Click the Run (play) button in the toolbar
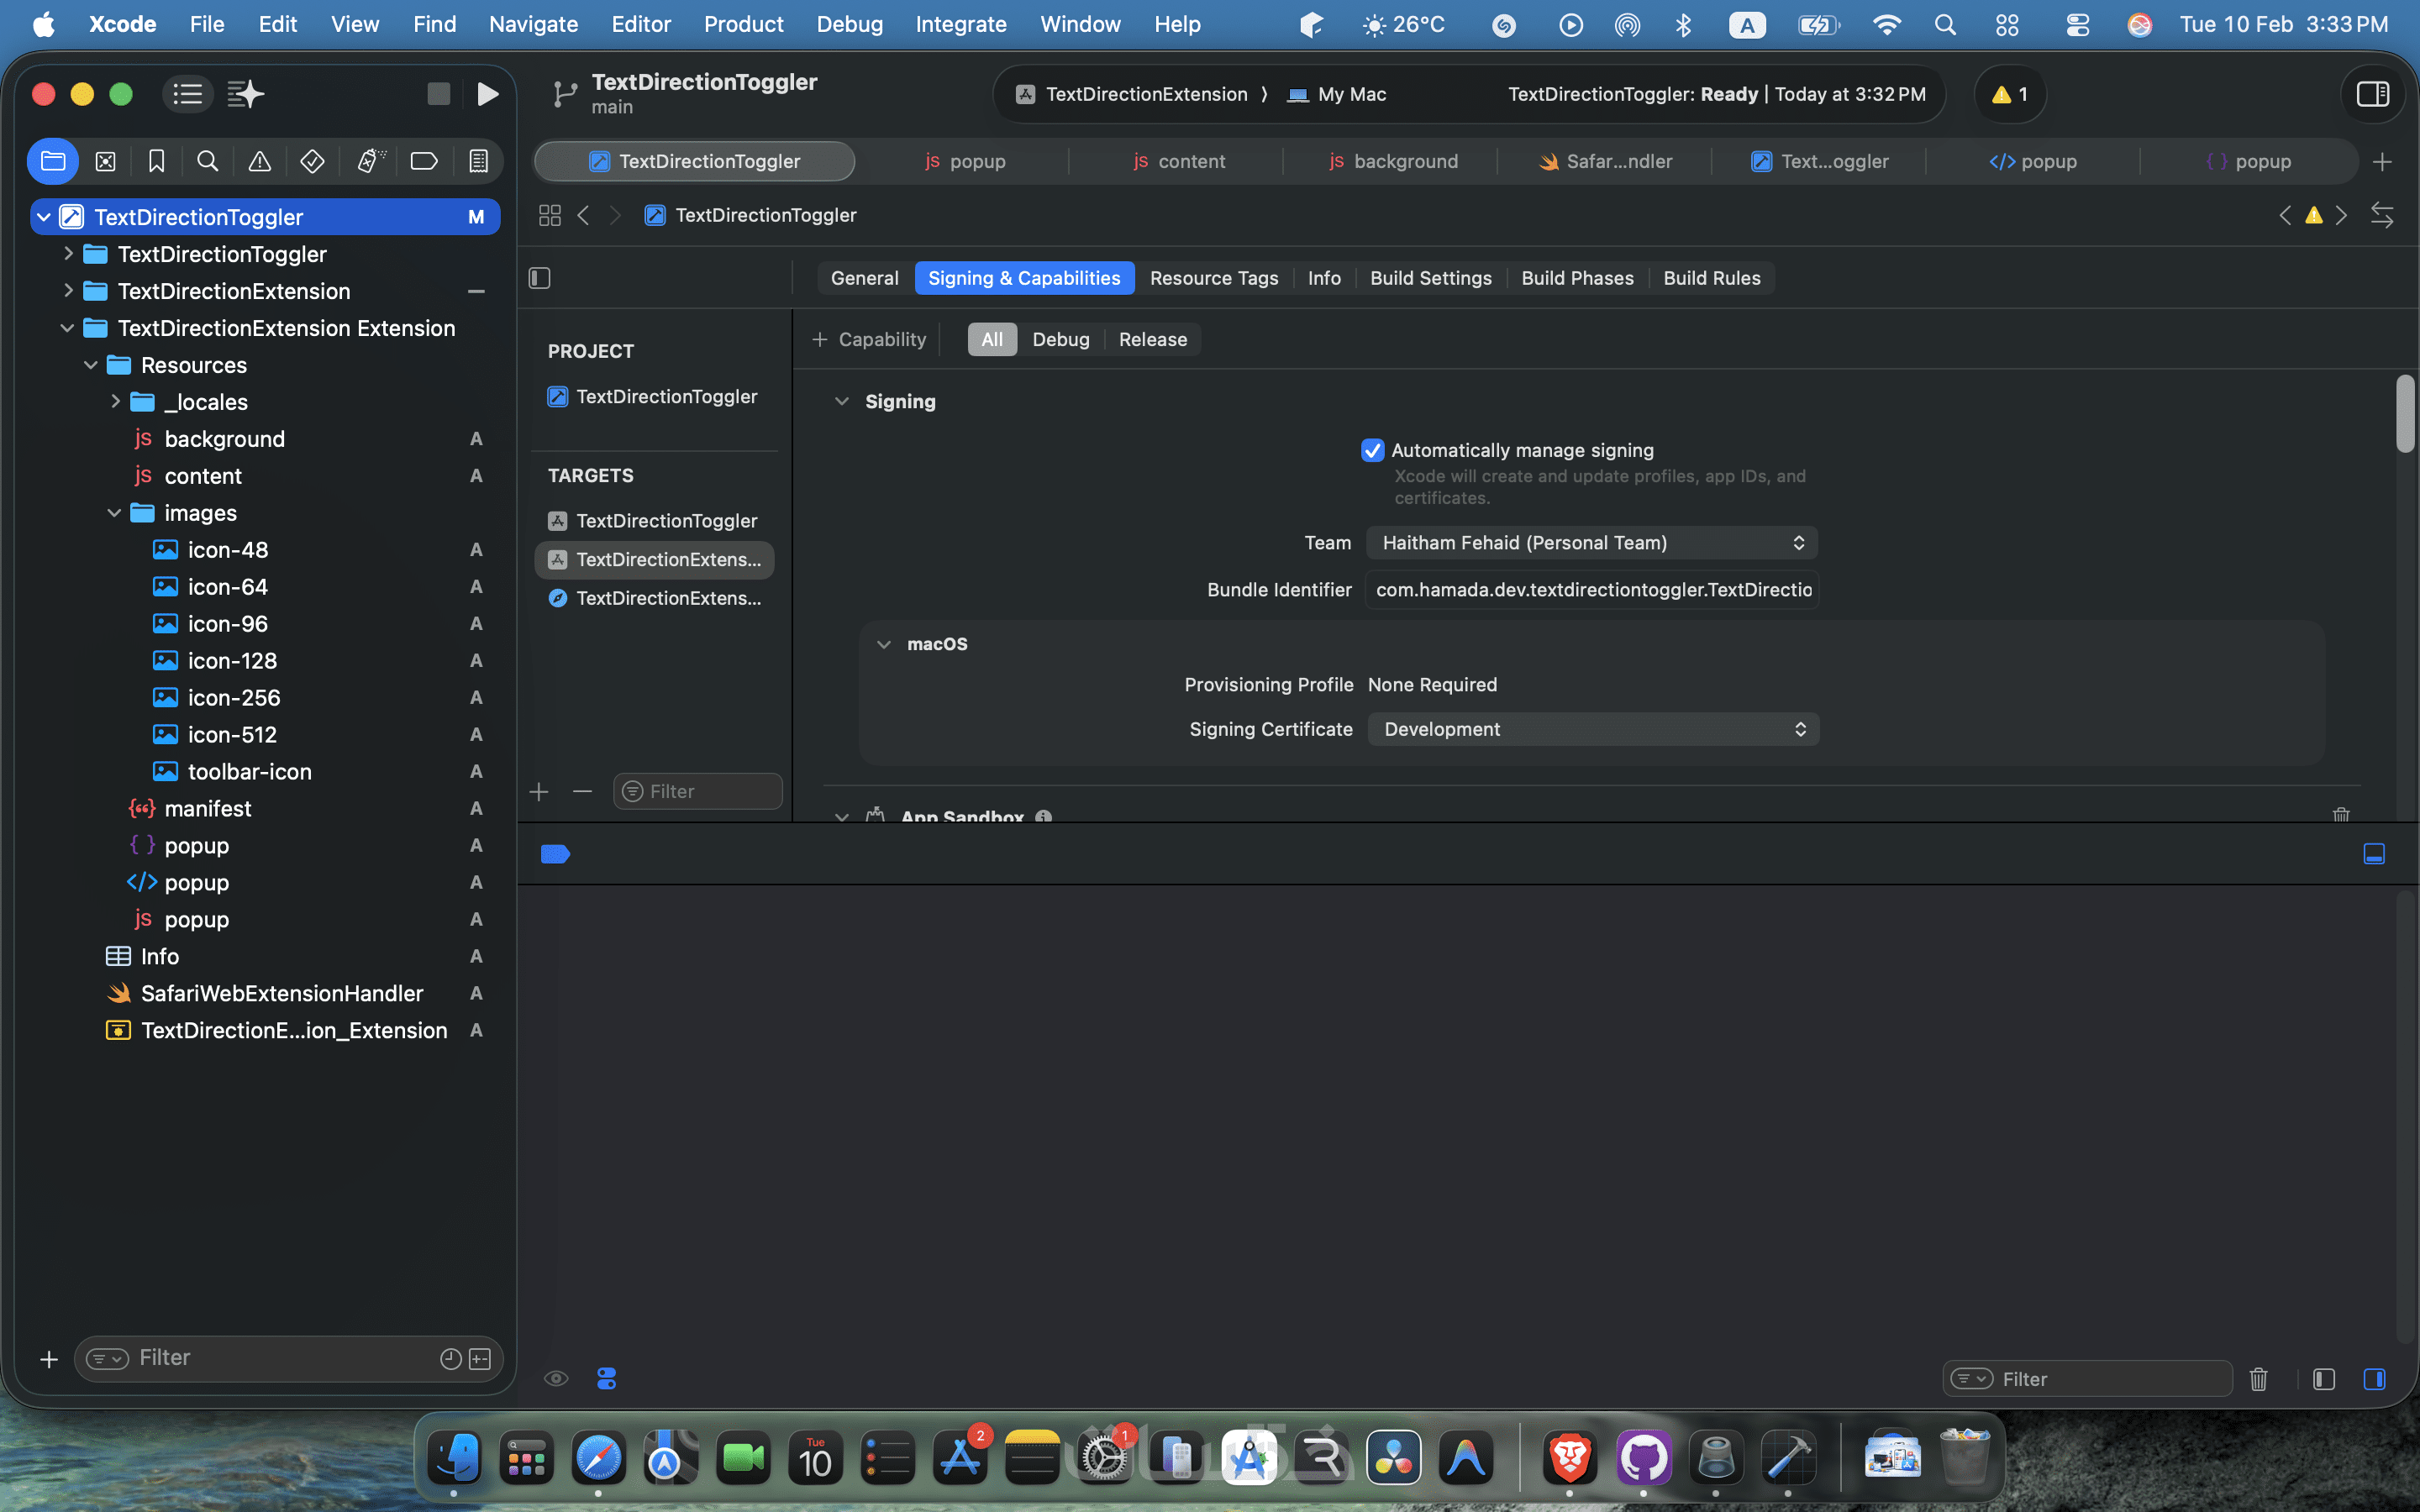Screen dimensions: 2420x1512 pyautogui.click(x=487, y=94)
